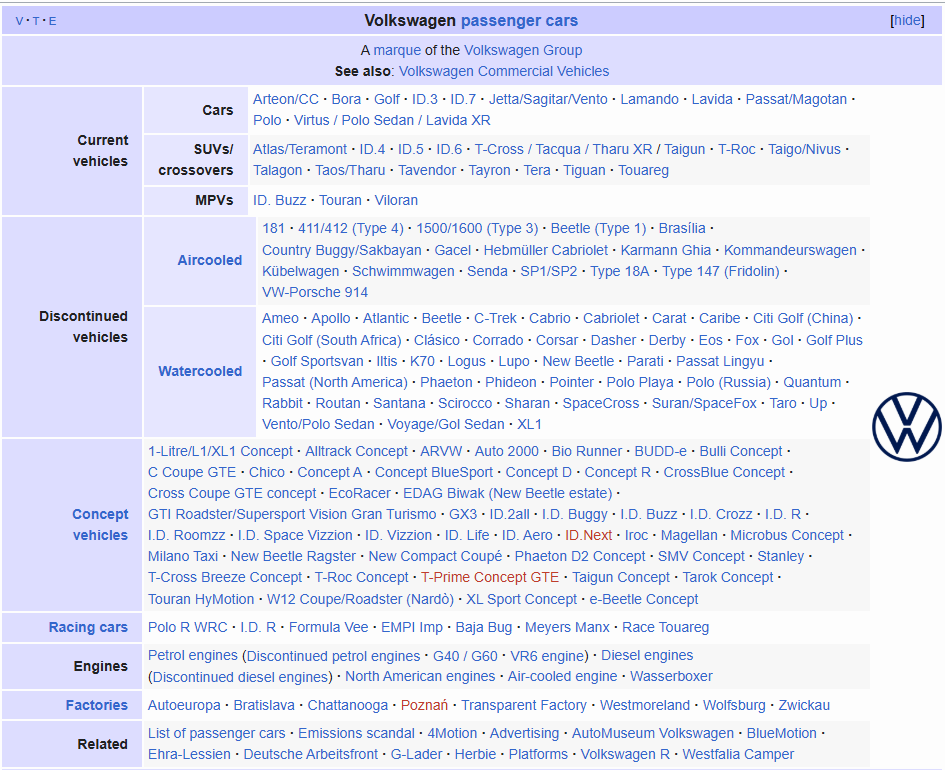Screen dimensions: 945x770
Task: Open the Tiguan link
Action: 584,171
